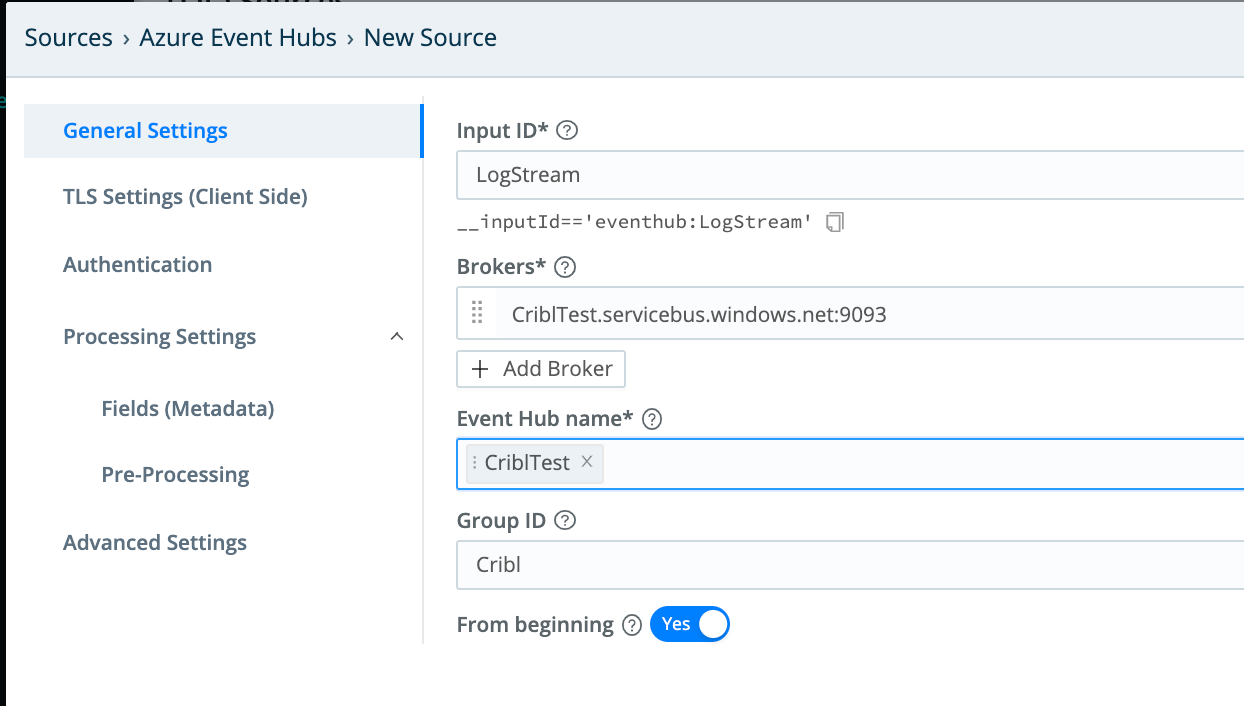This screenshot has height=706, width=1244.
Task: Open the Input ID help icon
Action: tap(567, 131)
